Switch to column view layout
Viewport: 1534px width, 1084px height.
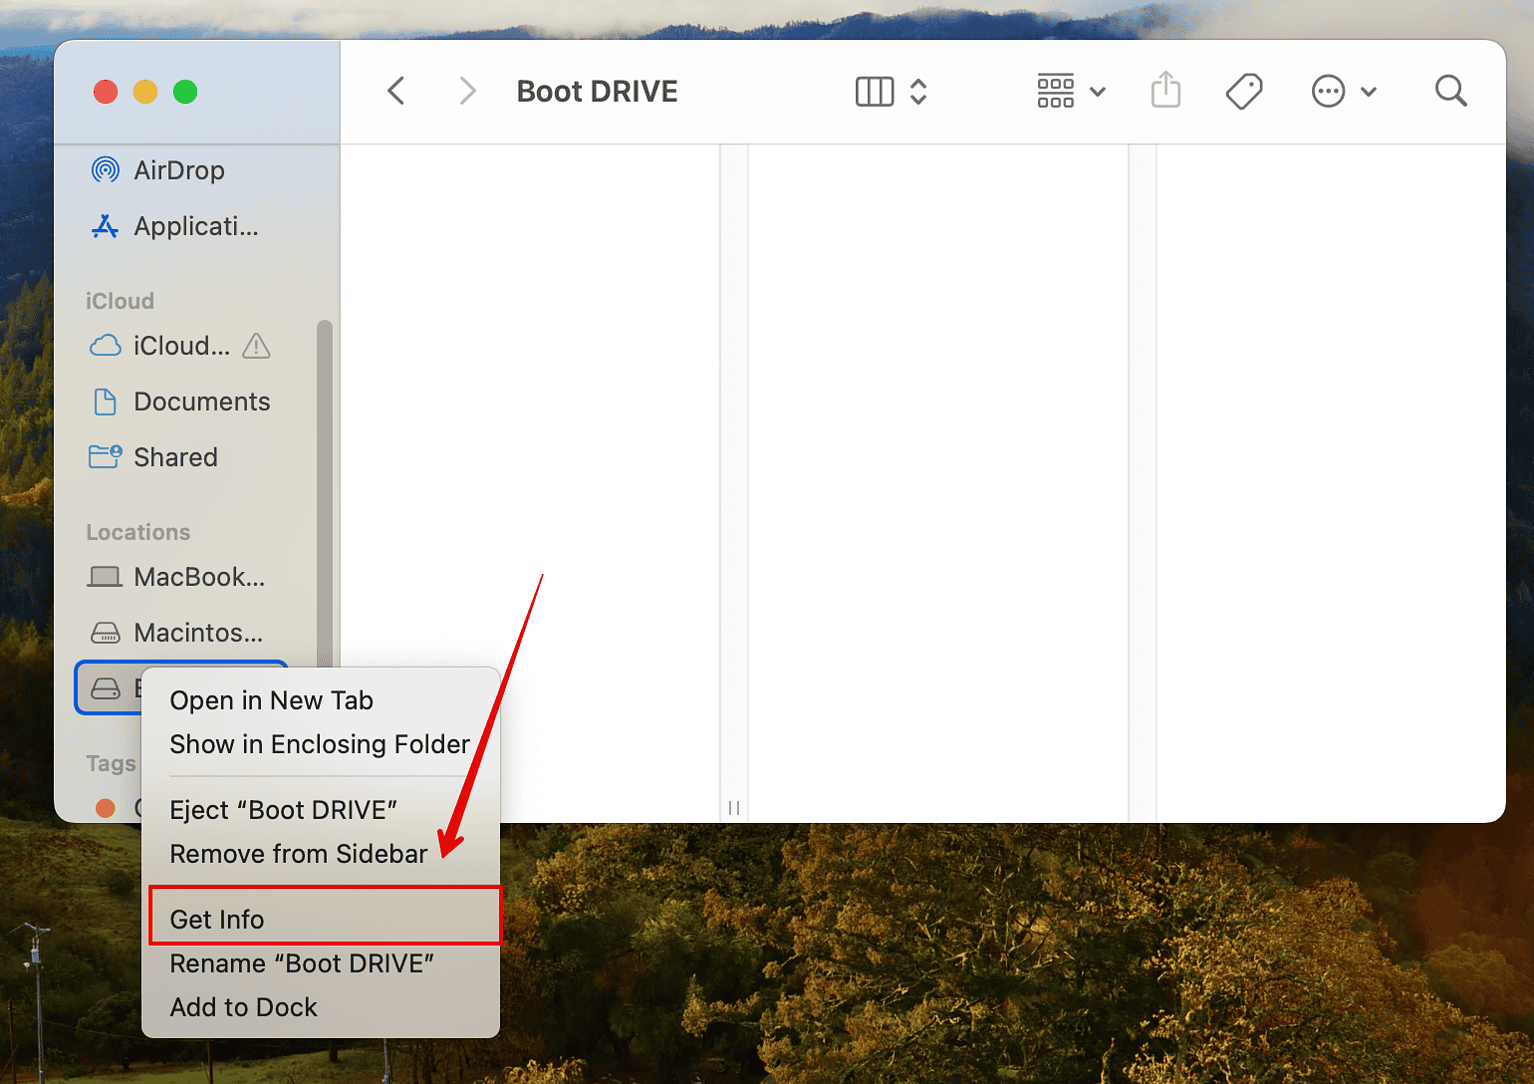click(x=873, y=90)
